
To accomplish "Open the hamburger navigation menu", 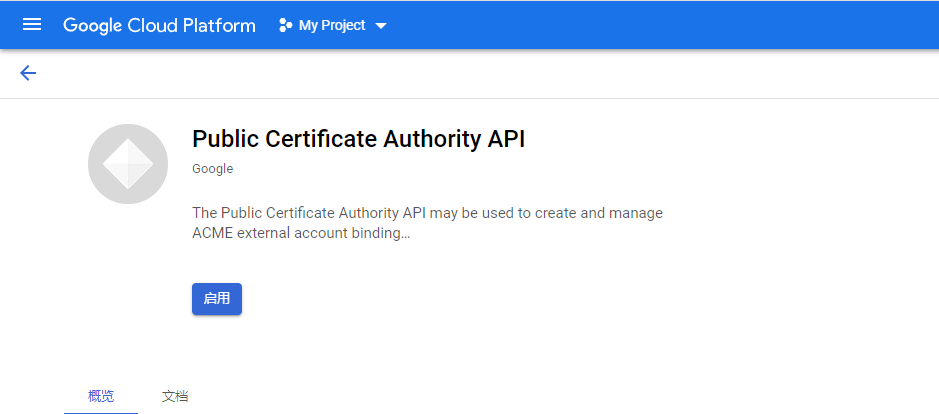I will [x=32, y=25].
